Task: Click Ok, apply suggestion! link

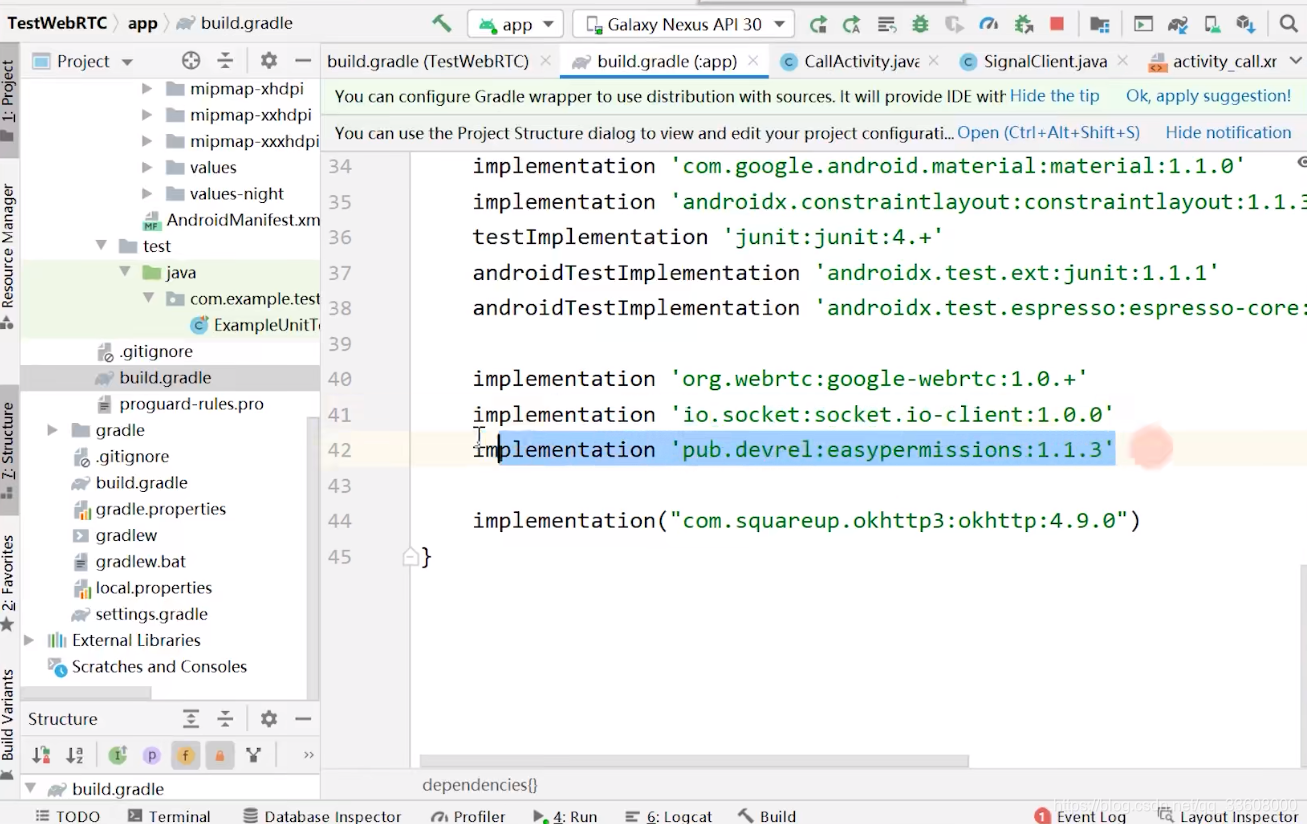Action: pos(1208,96)
